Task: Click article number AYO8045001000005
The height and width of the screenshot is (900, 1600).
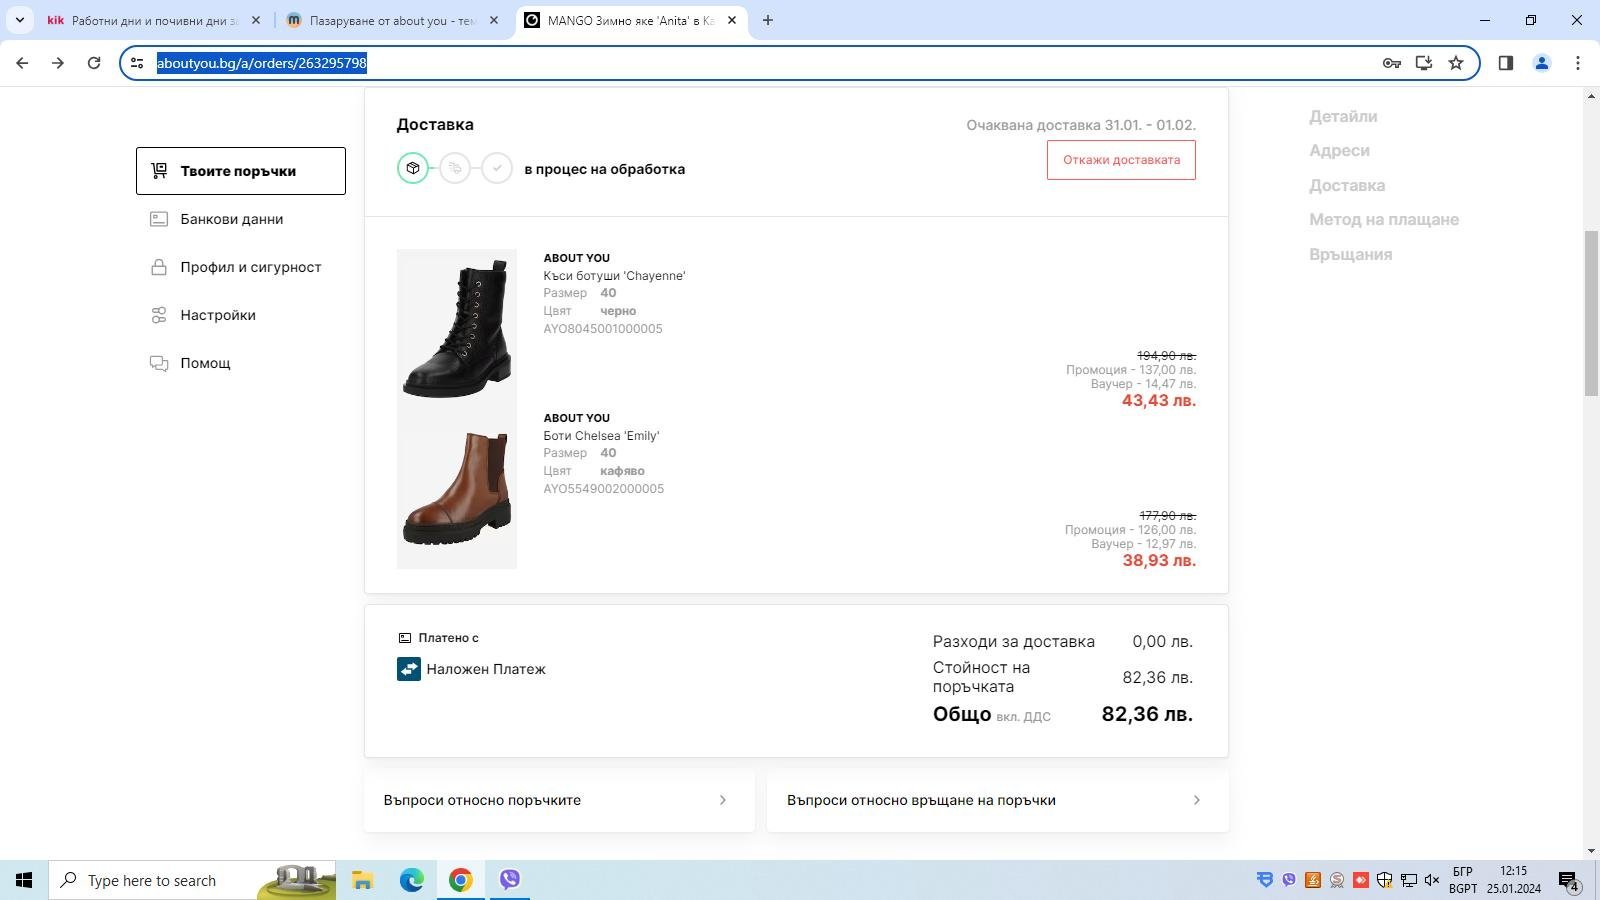Action: [x=603, y=329]
